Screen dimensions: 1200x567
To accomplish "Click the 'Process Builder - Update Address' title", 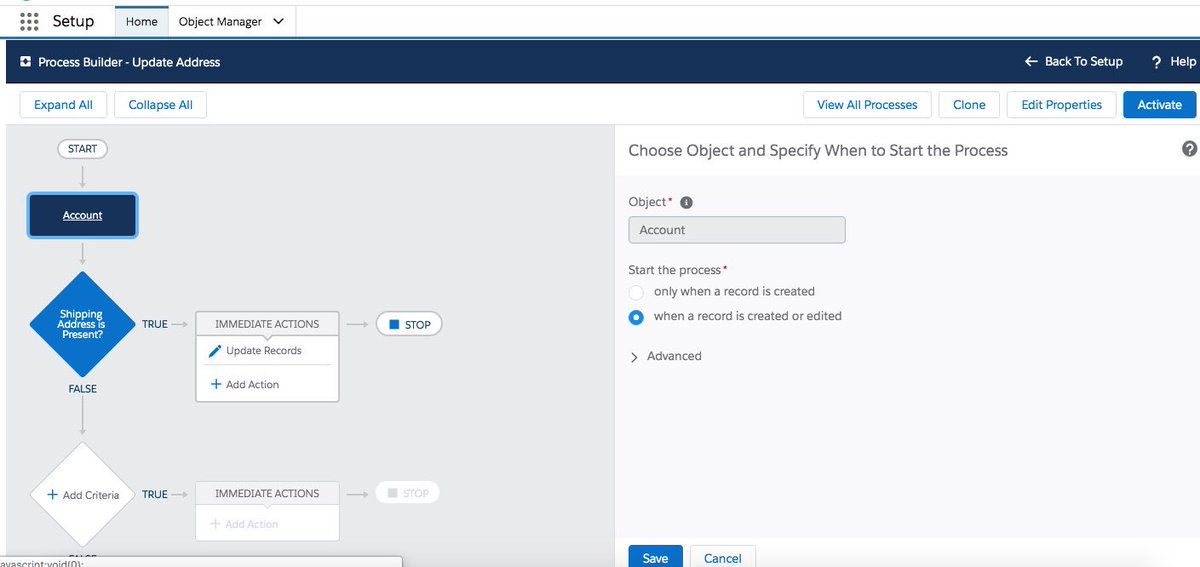I will point(129,62).
